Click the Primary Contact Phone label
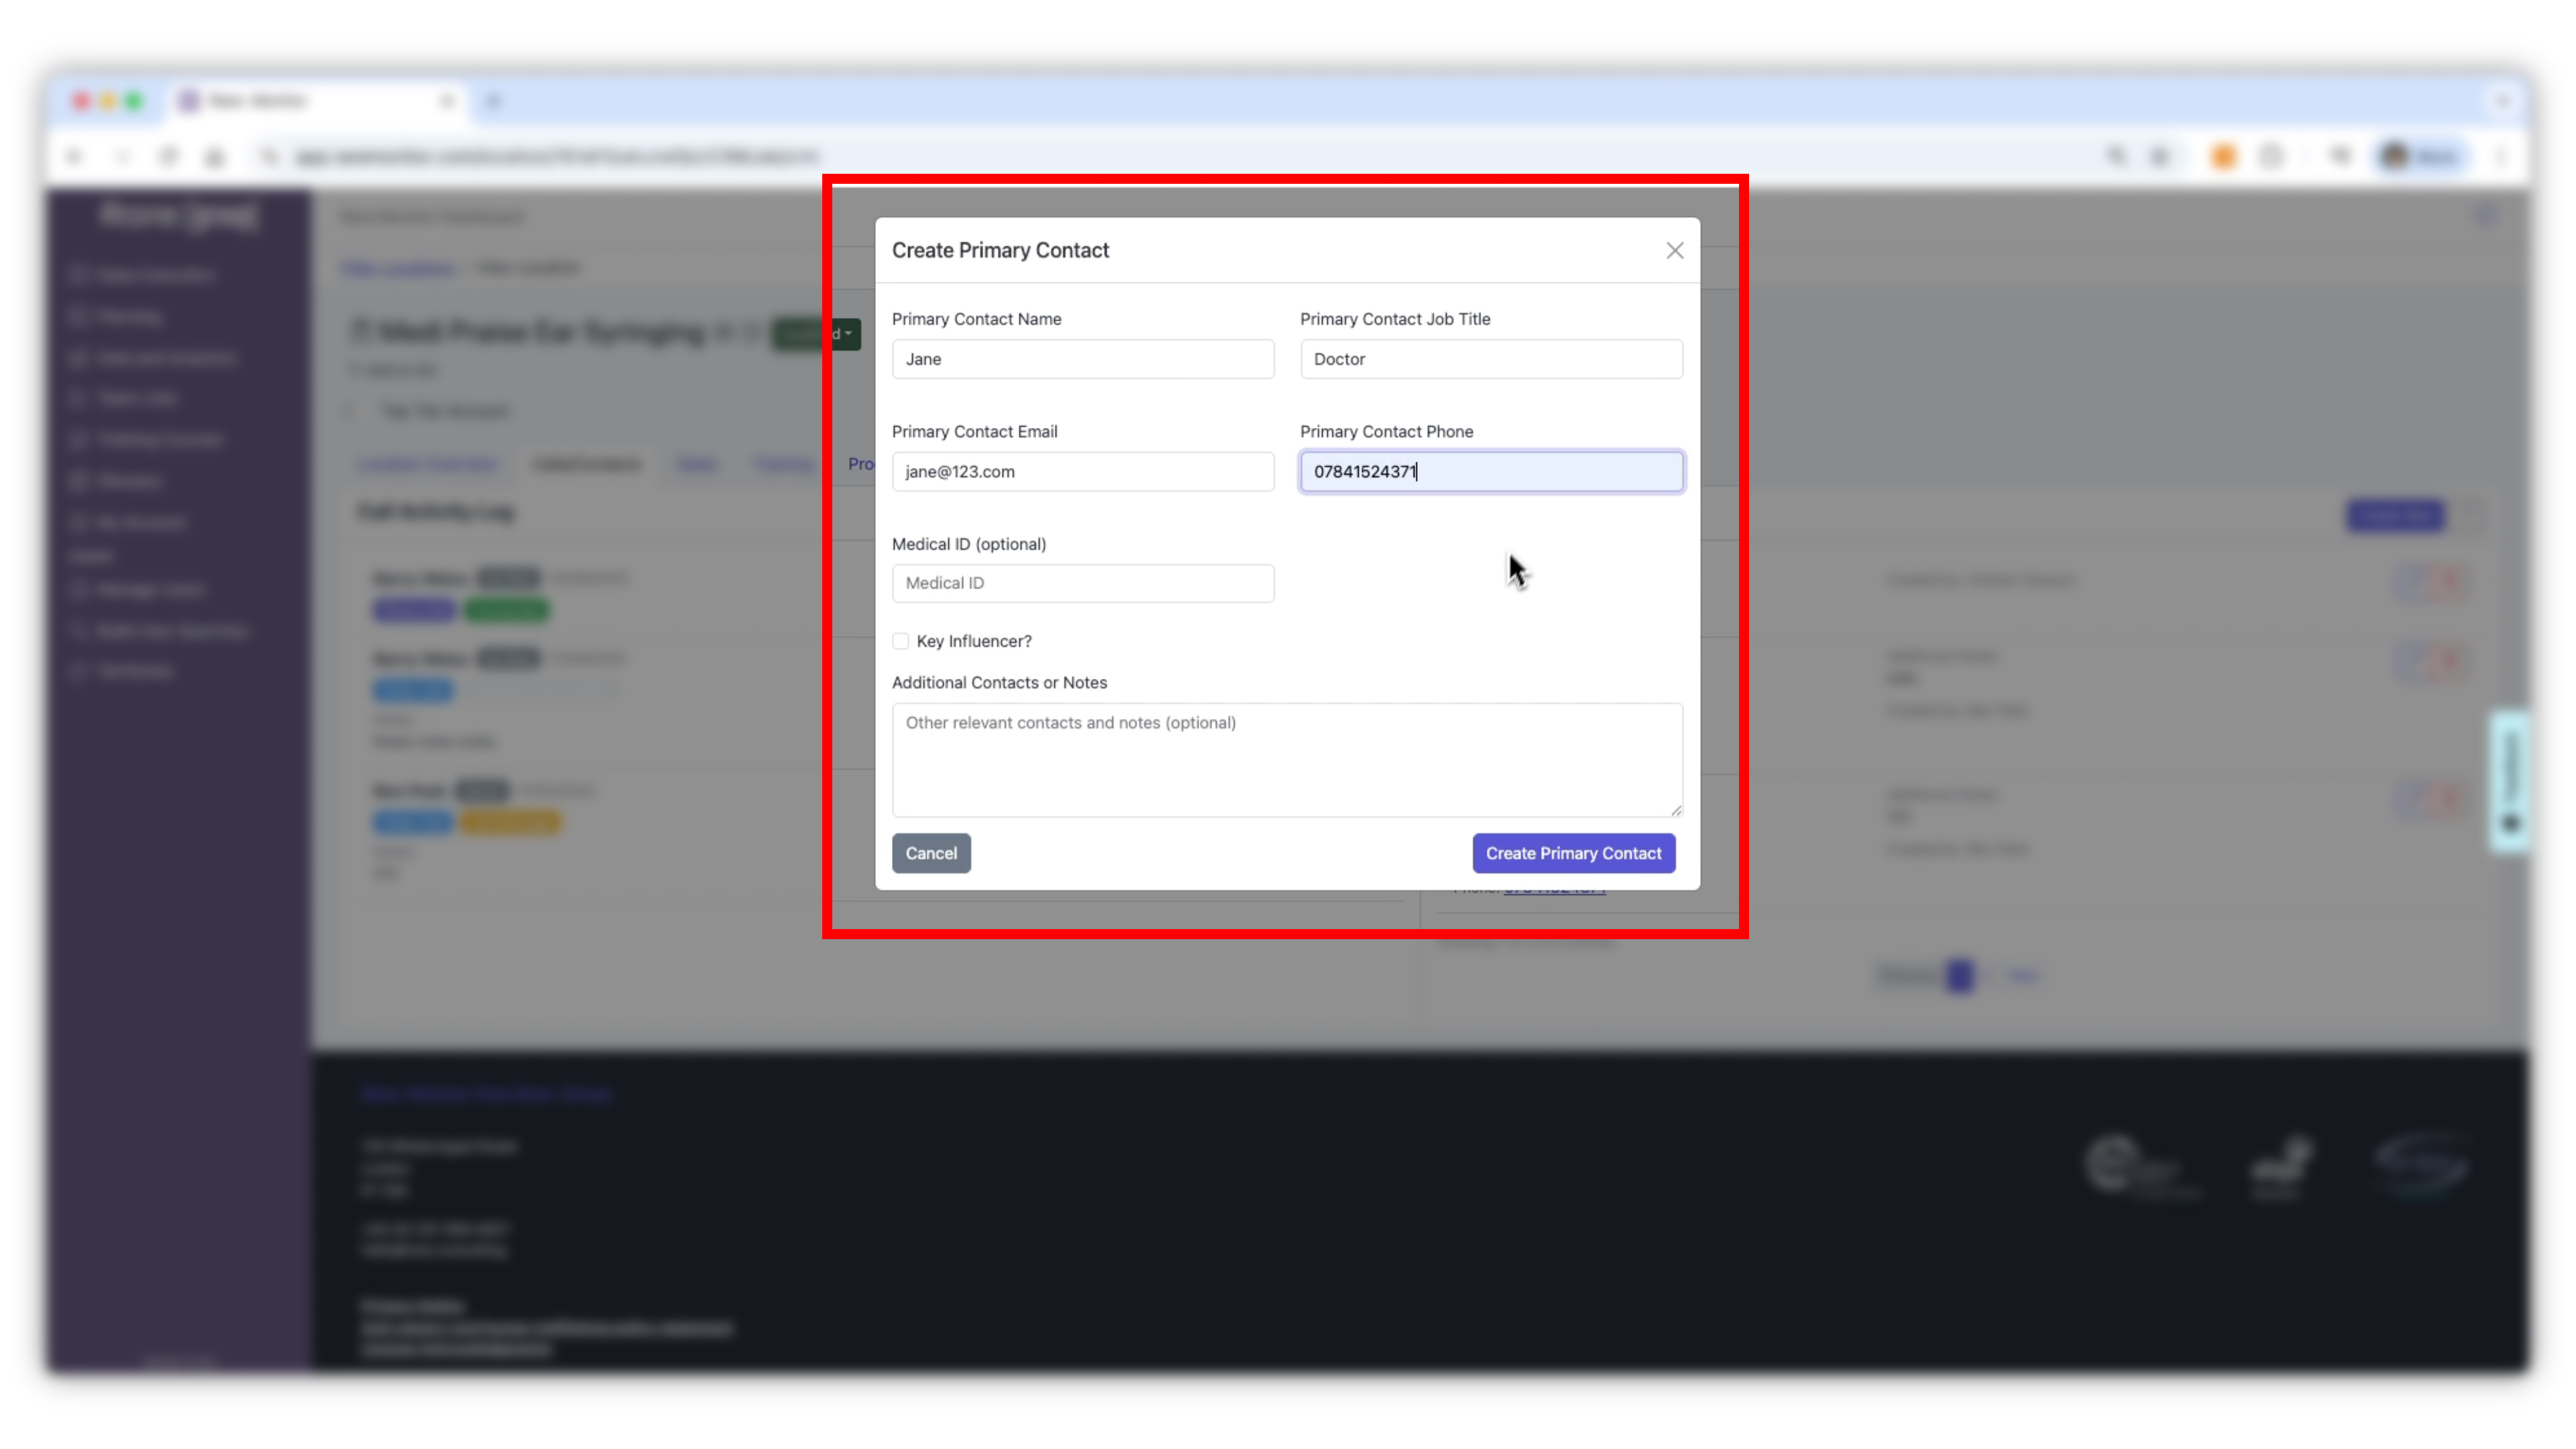The height and width of the screenshot is (1449, 2576). click(1386, 431)
